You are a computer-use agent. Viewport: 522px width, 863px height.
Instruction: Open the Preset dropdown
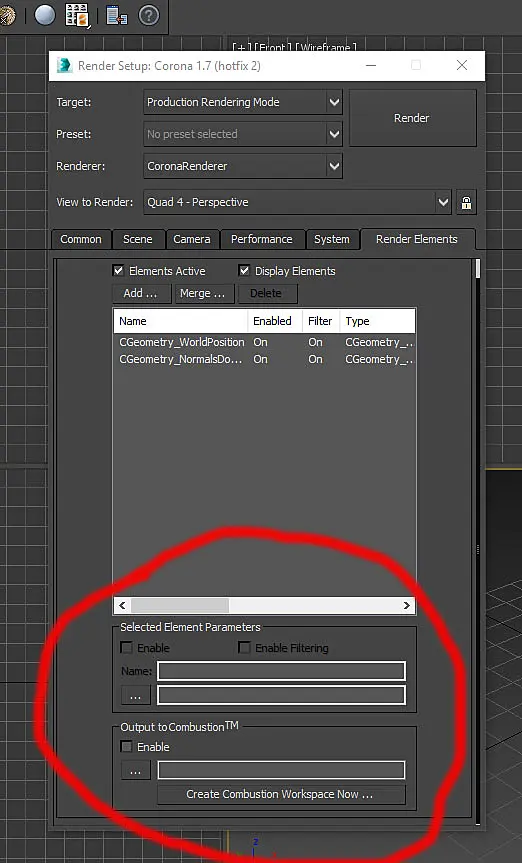pyautogui.click(x=243, y=134)
